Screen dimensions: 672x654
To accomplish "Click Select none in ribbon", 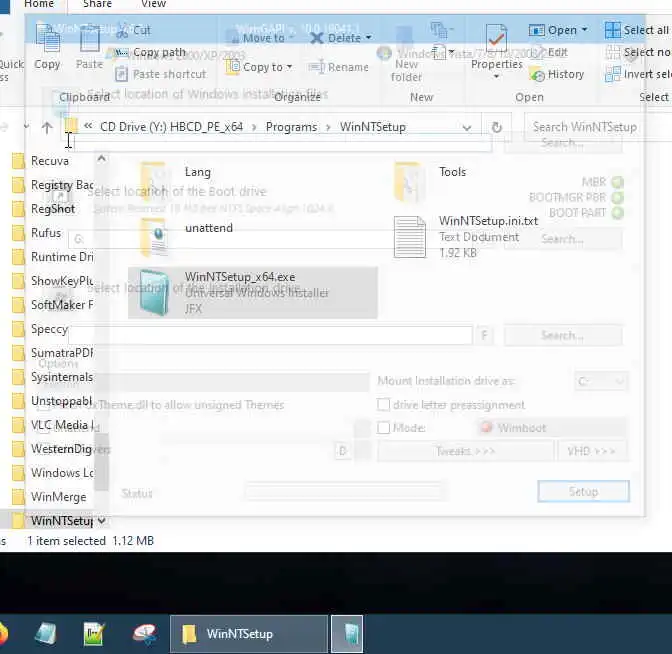I will 638,52.
